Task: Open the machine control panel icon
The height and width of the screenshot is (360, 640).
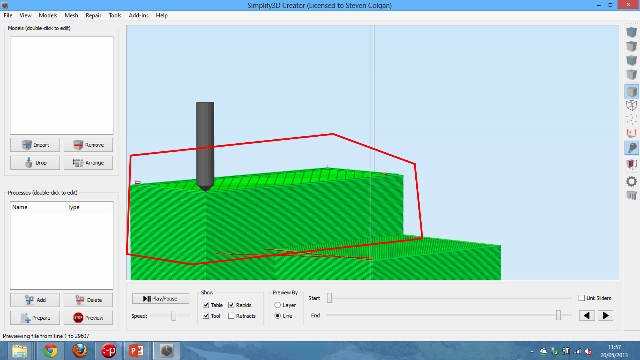Action: [x=631, y=196]
